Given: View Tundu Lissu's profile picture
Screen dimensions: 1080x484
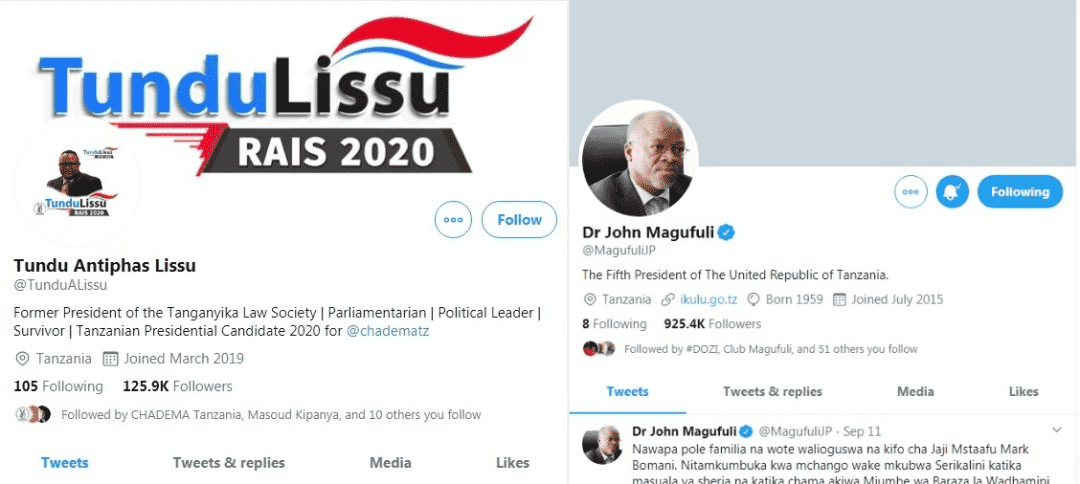Looking at the screenshot, I should 77,182.
